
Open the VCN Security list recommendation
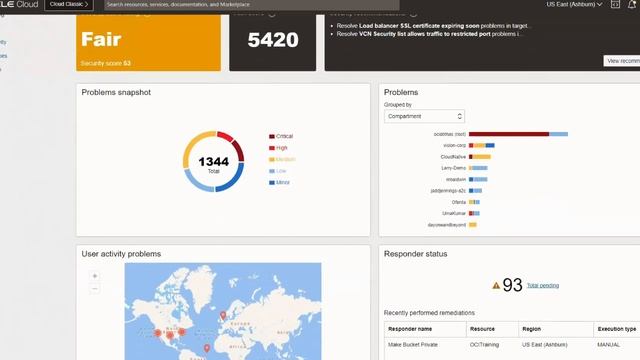[429, 34]
